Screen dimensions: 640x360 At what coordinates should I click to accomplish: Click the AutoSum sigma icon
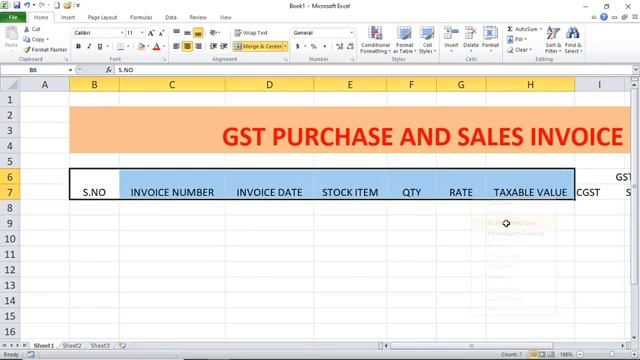coord(510,29)
